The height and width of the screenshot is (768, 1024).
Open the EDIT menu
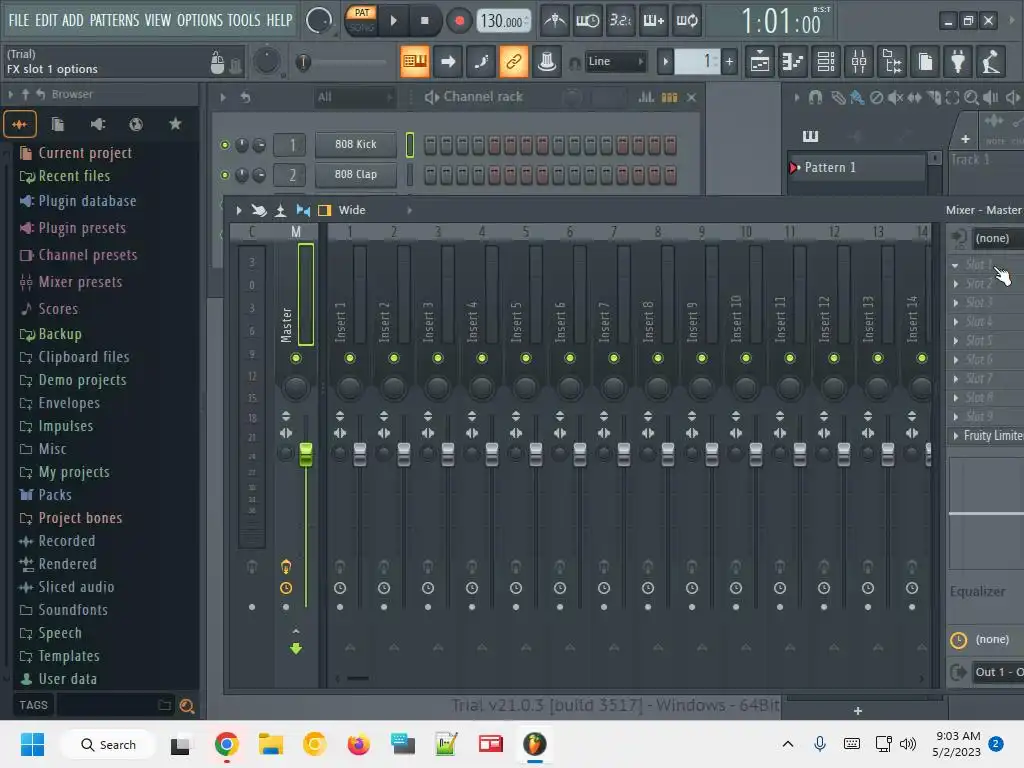coord(46,20)
